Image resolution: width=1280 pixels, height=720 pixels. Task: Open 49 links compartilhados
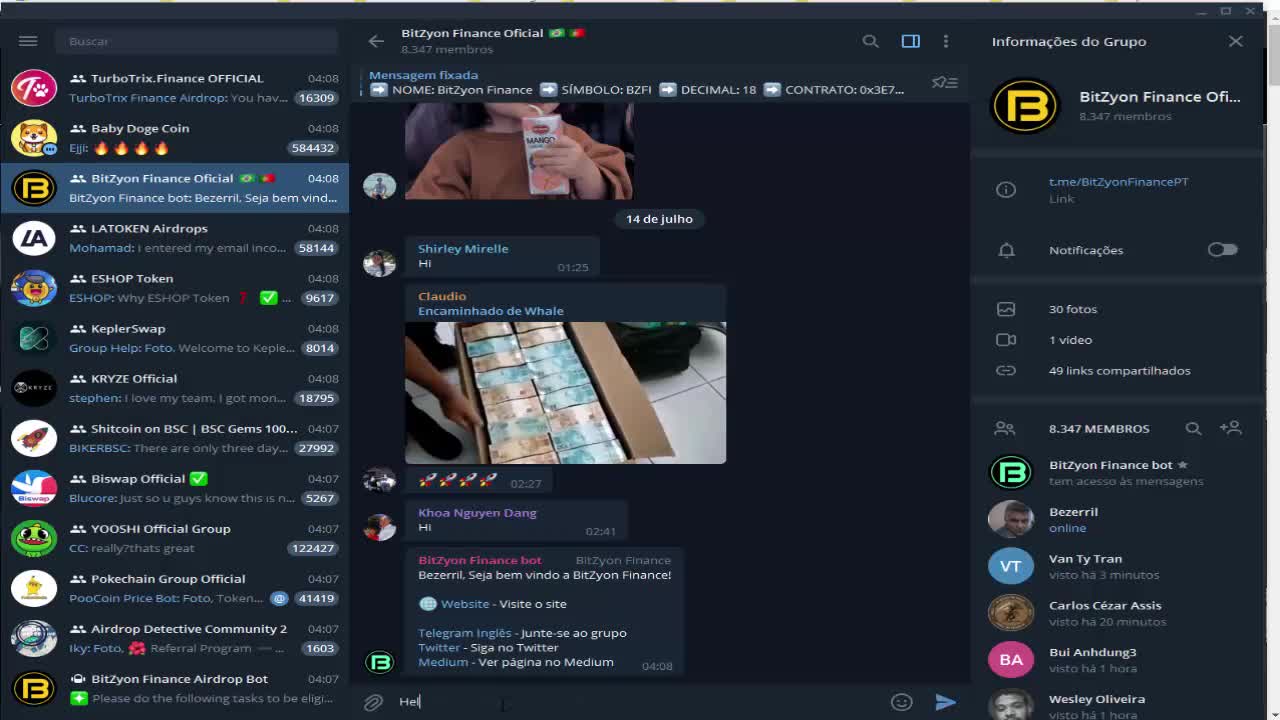point(1118,370)
